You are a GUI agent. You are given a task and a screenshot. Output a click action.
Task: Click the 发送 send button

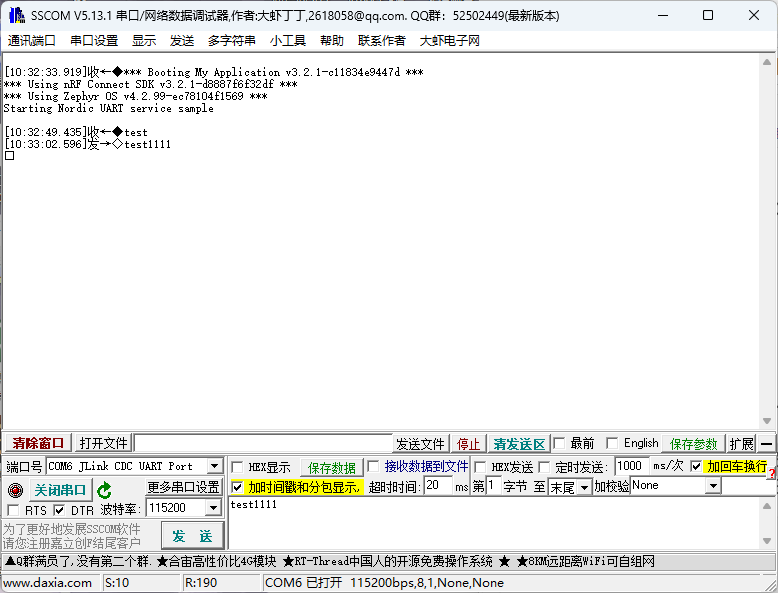pyautogui.click(x=193, y=536)
